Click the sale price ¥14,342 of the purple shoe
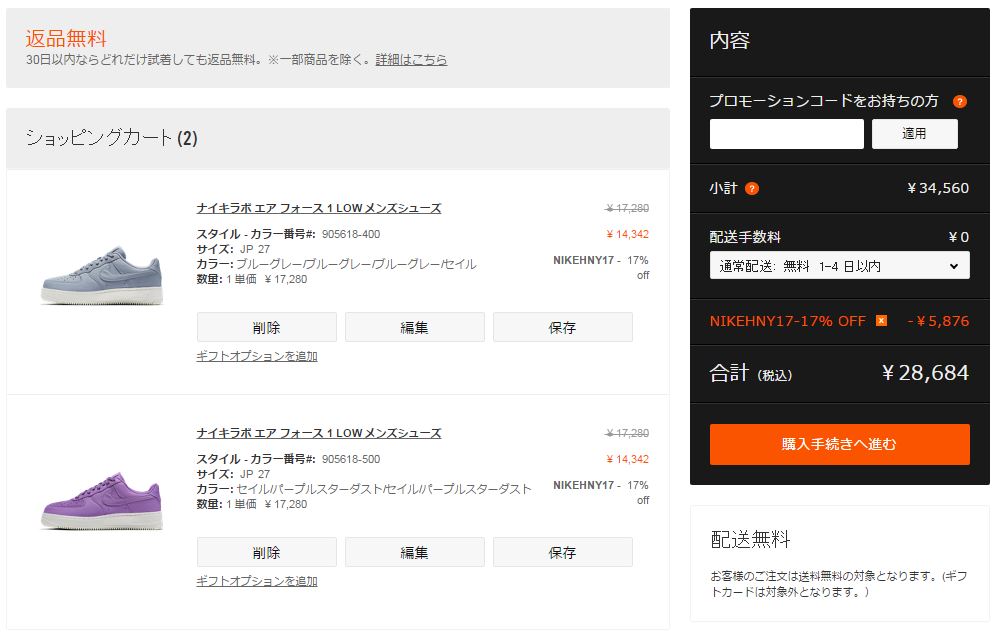This screenshot has width=998, height=633. coord(628,459)
